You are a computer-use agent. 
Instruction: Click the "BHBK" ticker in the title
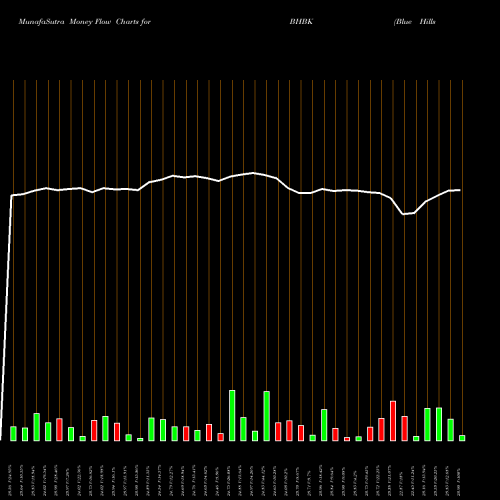[x=301, y=22]
